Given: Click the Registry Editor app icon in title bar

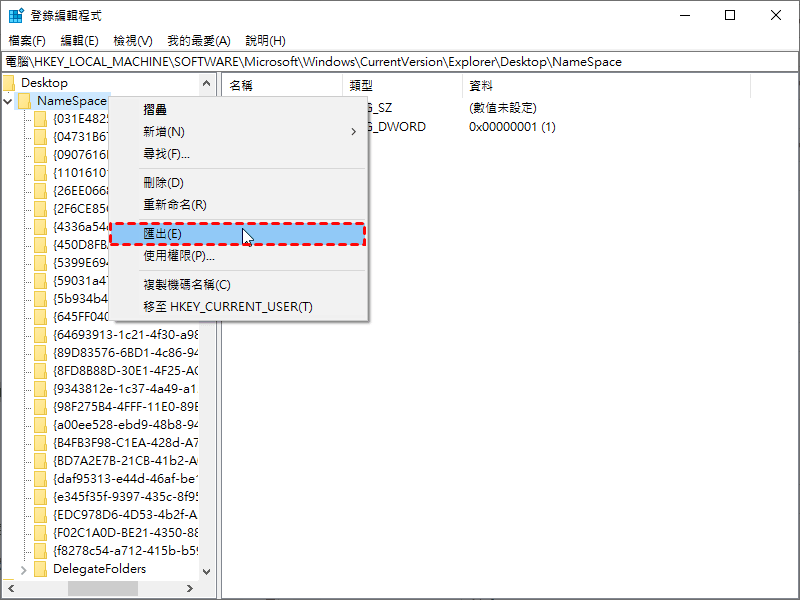Looking at the screenshot, I should click(16, 15).
